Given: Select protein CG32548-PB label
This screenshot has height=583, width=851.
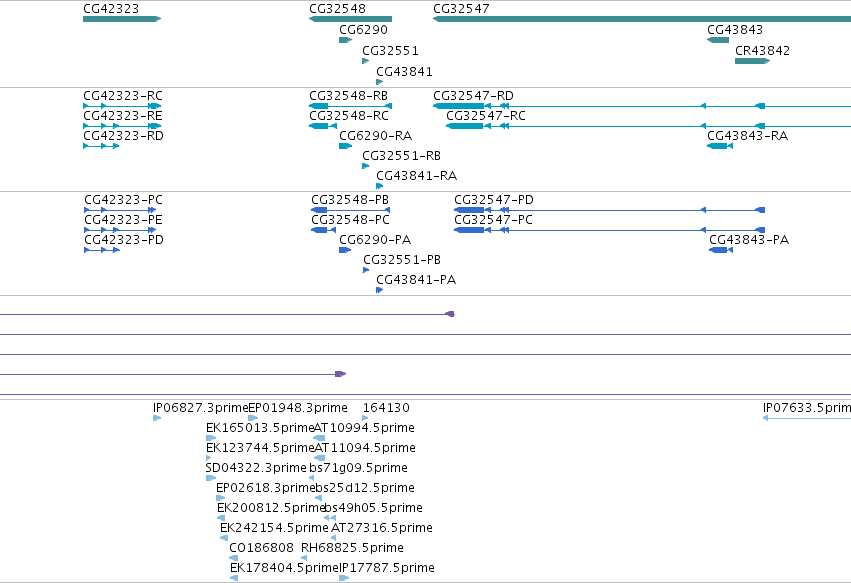Looking at the screenshot, I should click(x=350, y=200).
